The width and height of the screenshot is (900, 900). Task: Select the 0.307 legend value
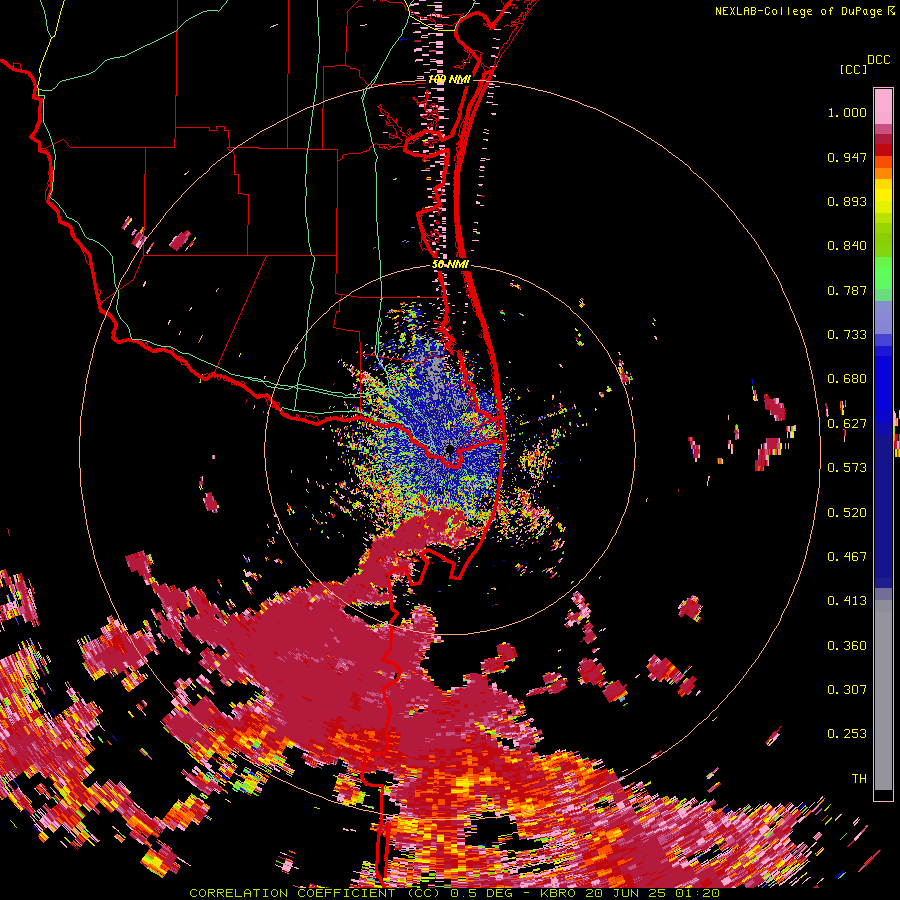click(847, 690)
